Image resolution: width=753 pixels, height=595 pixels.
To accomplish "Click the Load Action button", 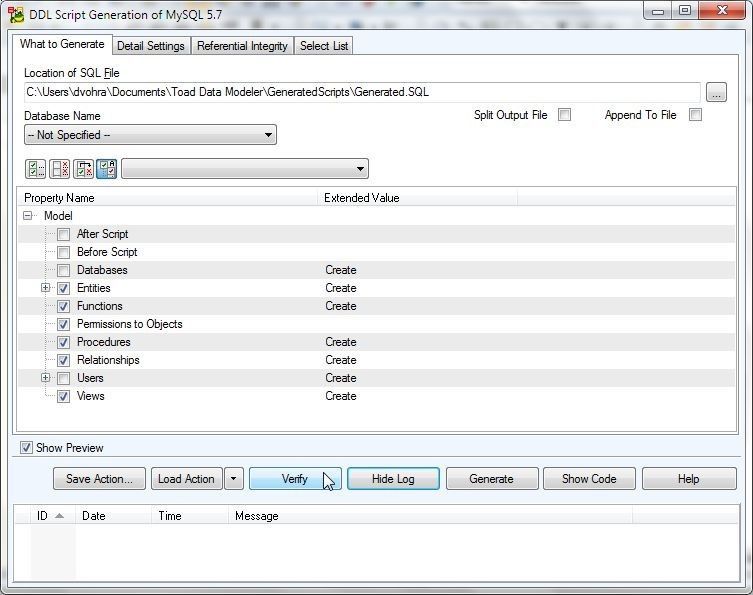I will point(186,479).
